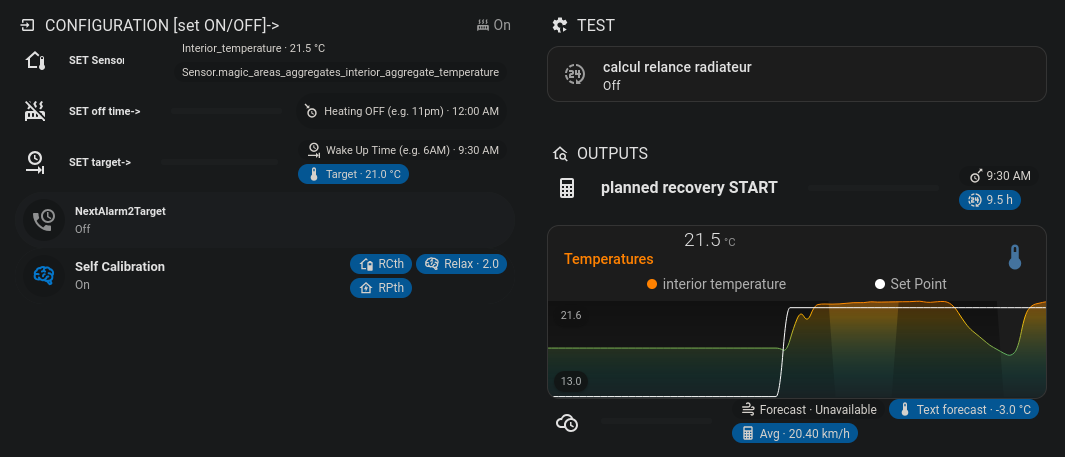Toggle Set Point legend in graph
Image resolution: width=1065 pixels, height=457 pixels.
point(911,284)
